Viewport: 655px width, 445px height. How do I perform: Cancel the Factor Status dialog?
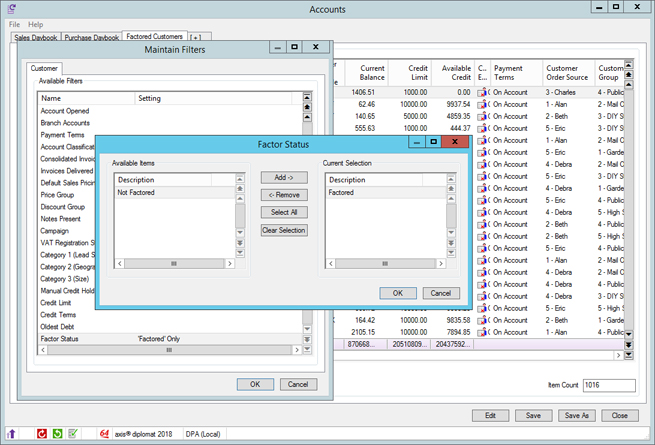(441, 293)
